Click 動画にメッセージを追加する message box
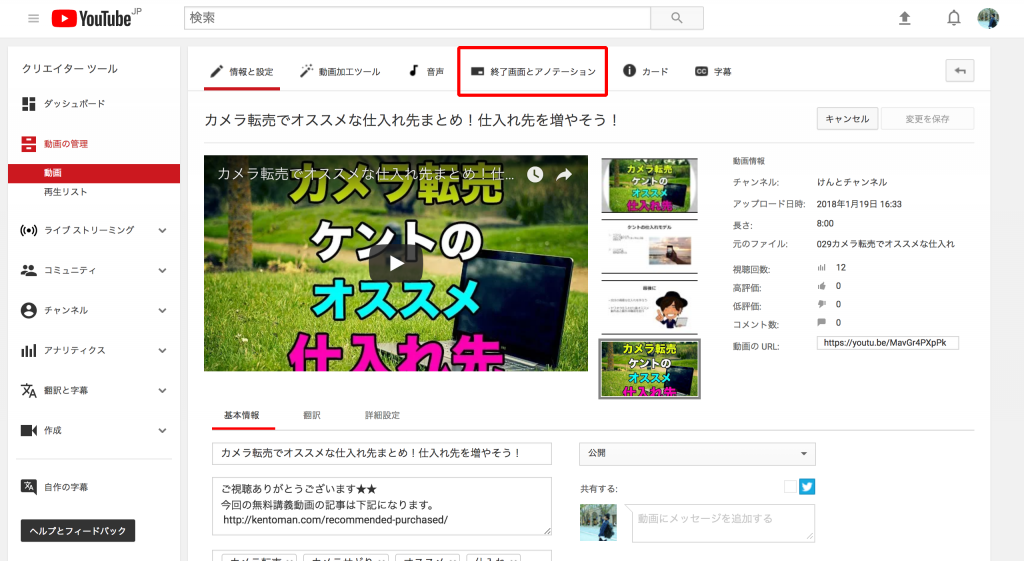 click(723, 522)
